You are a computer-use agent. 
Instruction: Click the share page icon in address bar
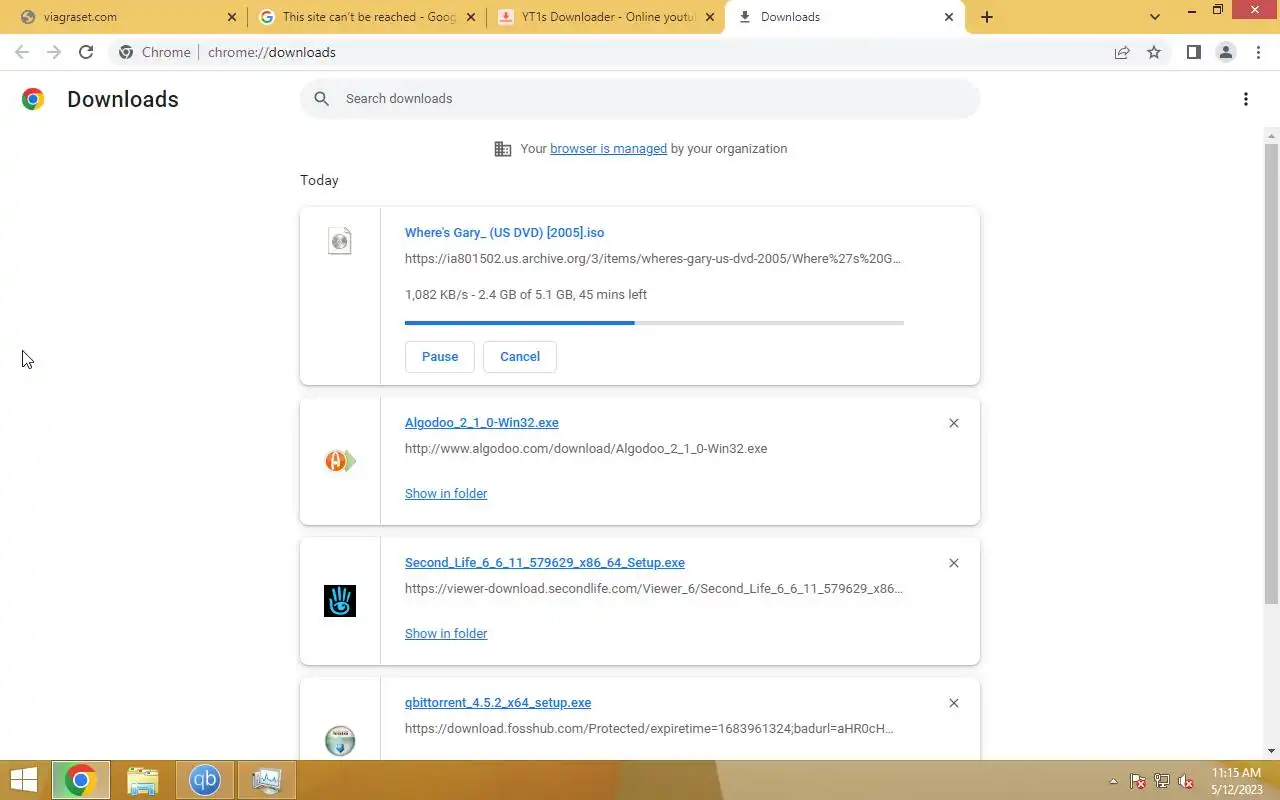1122,52
